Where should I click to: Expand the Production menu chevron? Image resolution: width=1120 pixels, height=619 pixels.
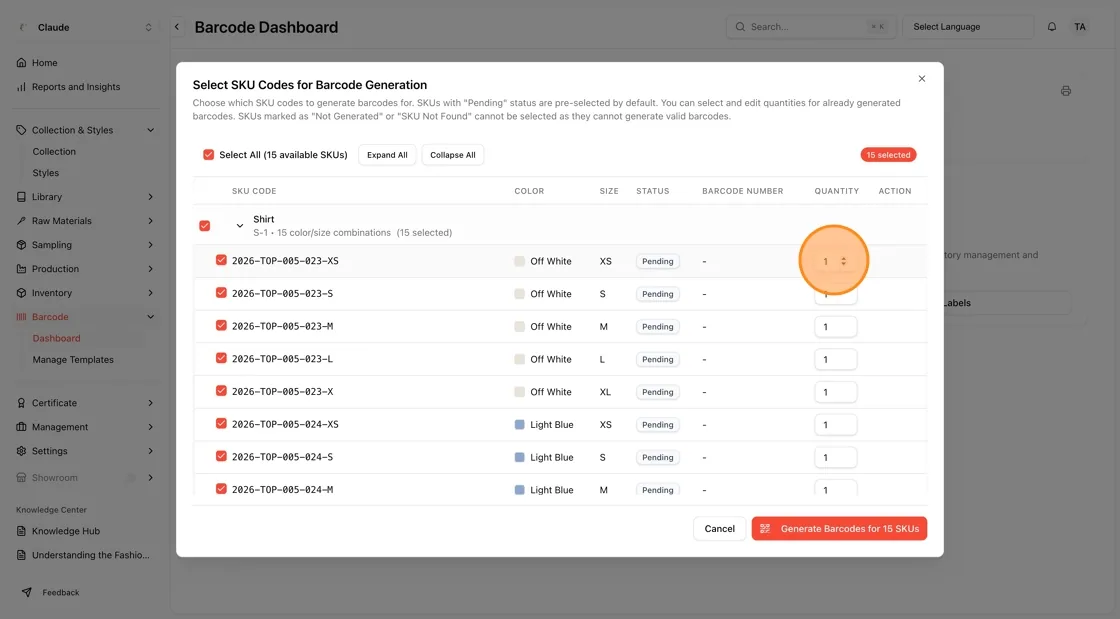pyautogui.click(x=151, y=269)
